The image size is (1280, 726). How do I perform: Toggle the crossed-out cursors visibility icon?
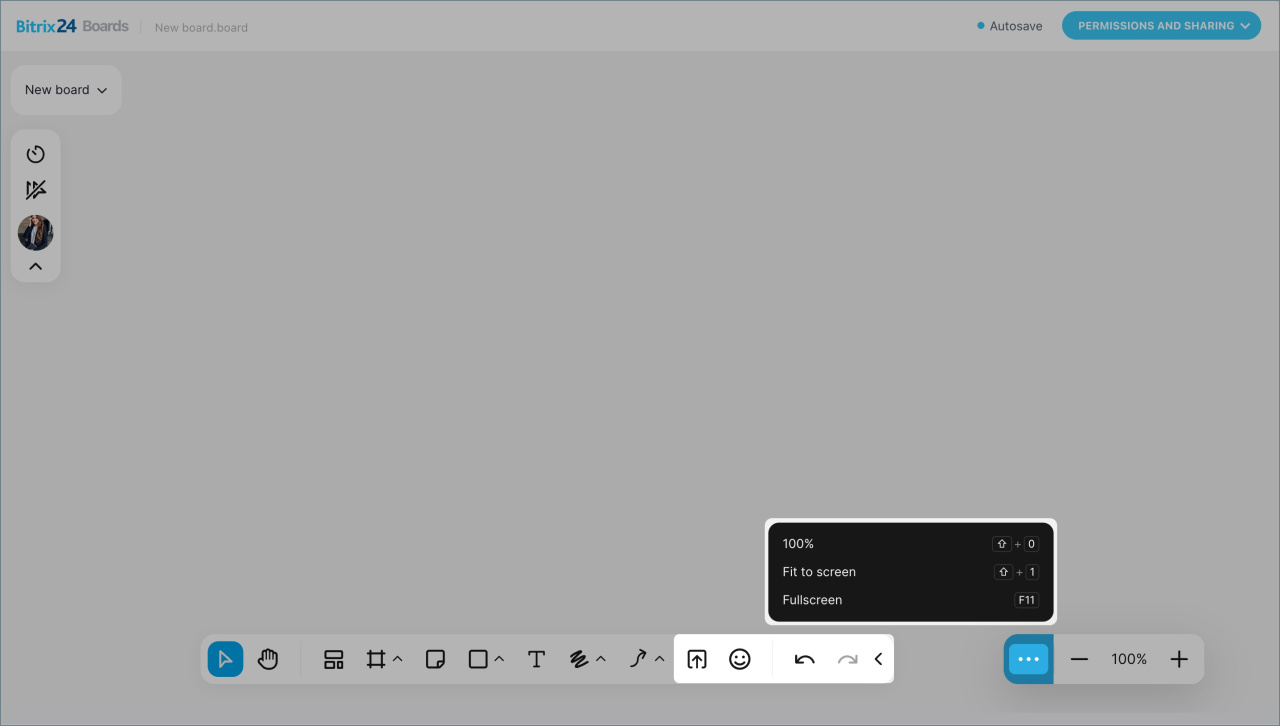[36, 190]
